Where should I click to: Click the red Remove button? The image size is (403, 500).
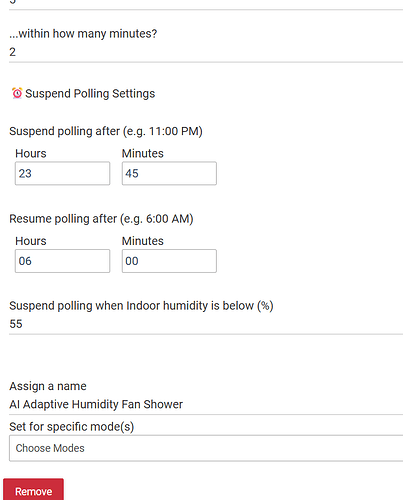click(x=33, y=490)
